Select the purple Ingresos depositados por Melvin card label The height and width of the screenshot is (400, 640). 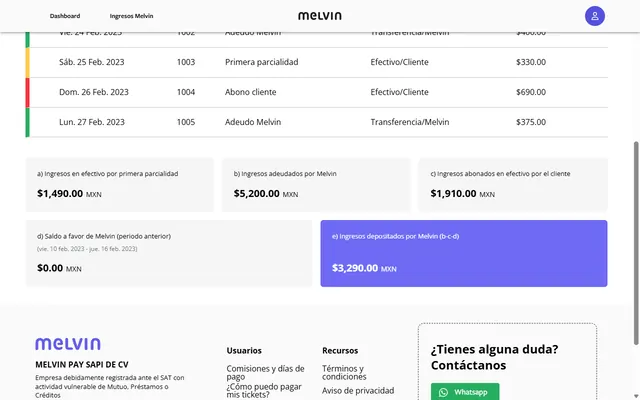click(x=395, y=236)
